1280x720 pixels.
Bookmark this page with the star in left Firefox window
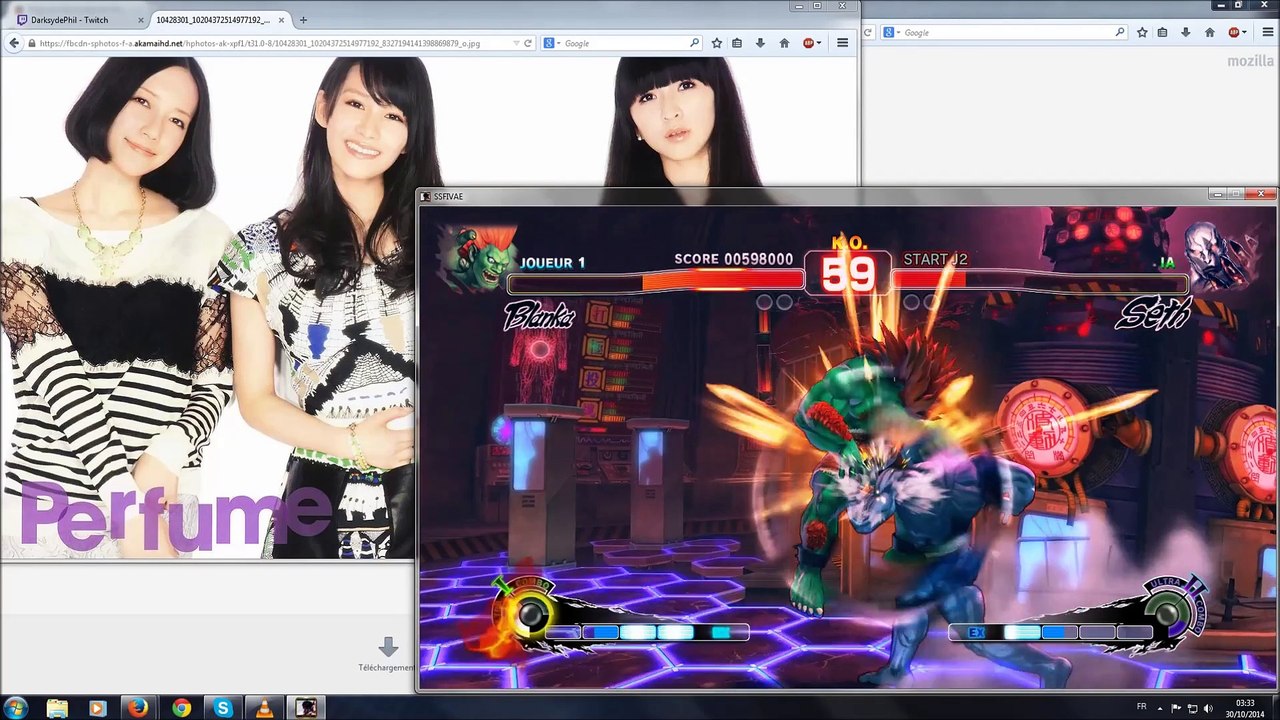point(717,43)
